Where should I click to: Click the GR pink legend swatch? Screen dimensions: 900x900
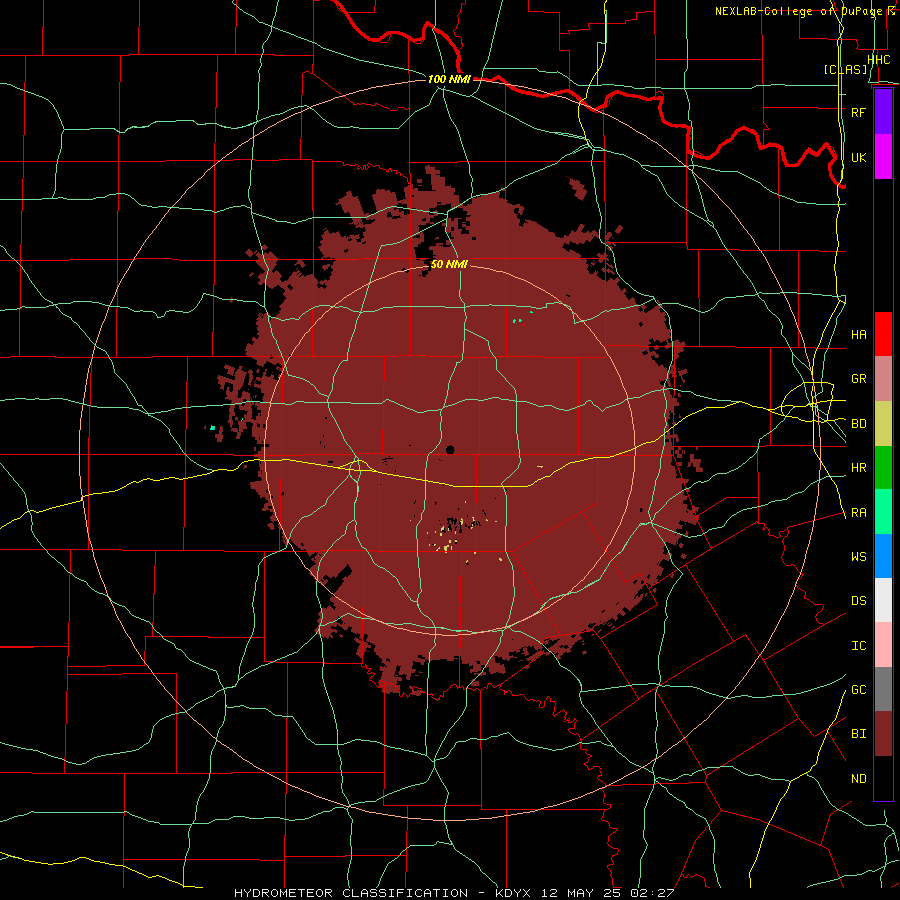click(x=883, y=378)
